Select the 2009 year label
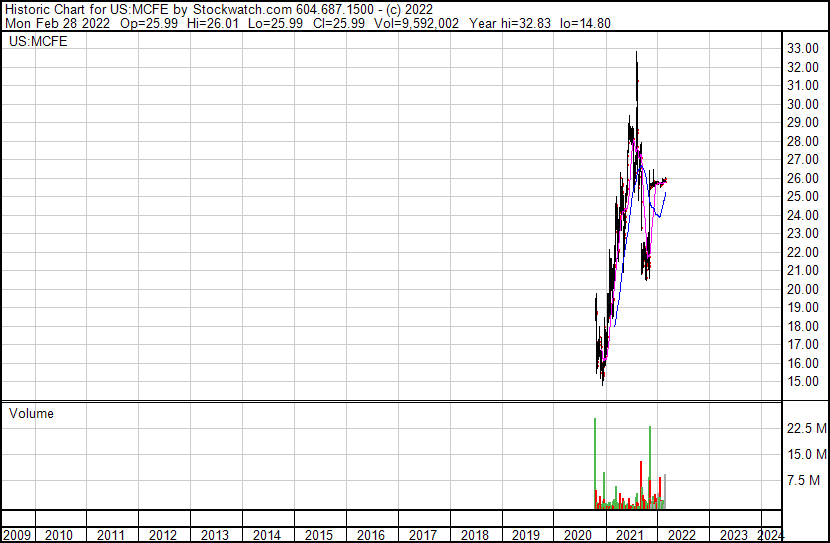The image size is (830, 543). pos(16,535)
